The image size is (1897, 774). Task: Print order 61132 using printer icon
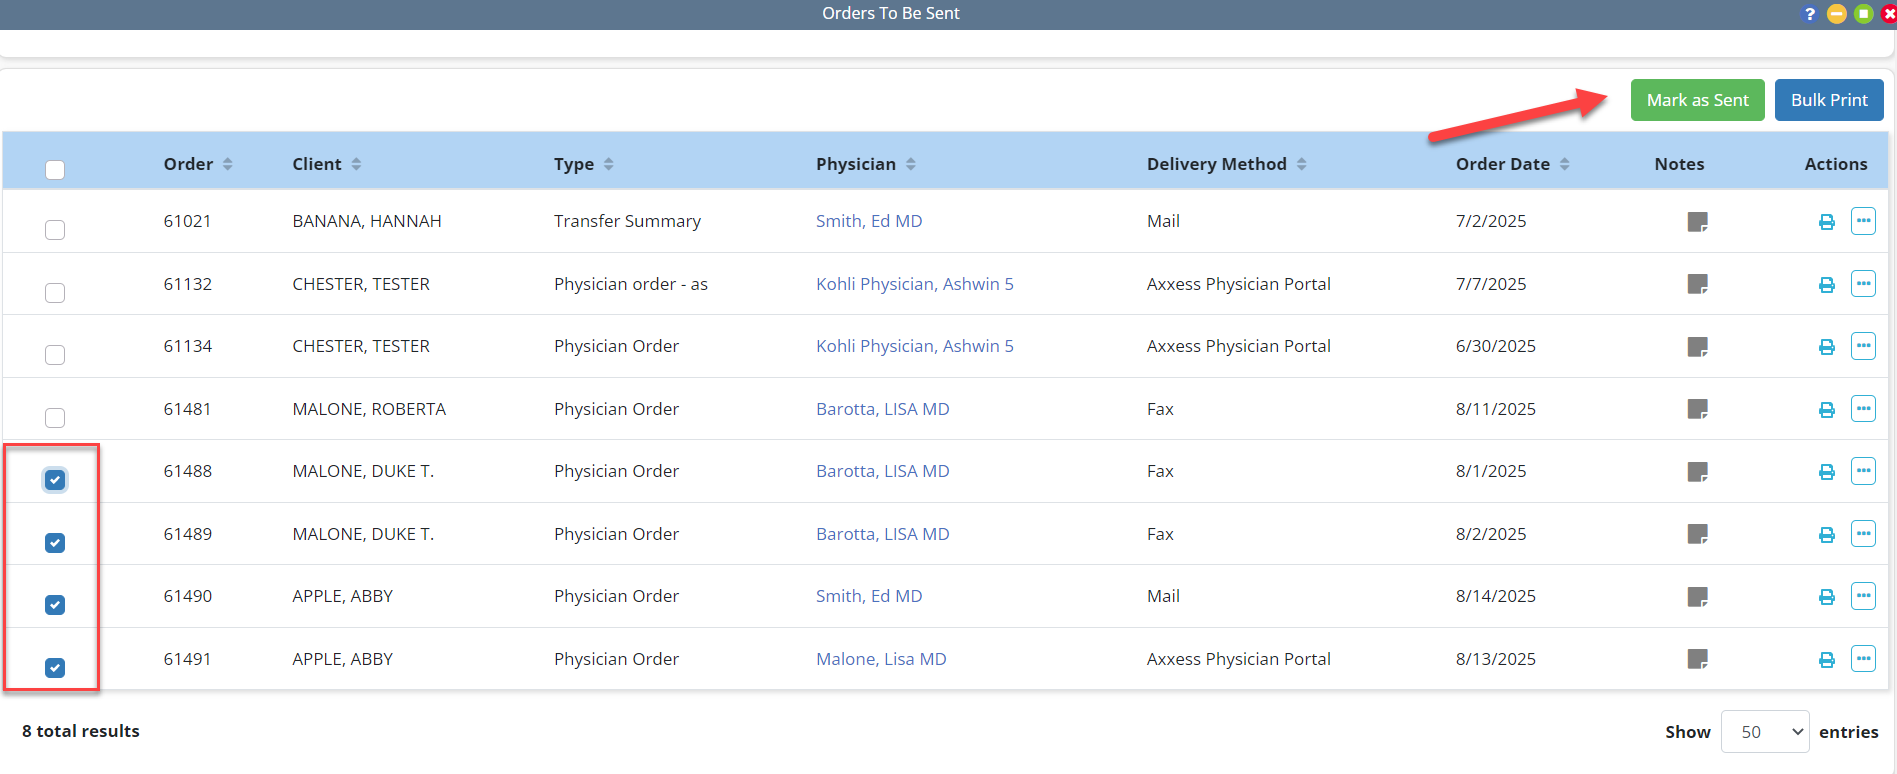[x=1826, y=285]
